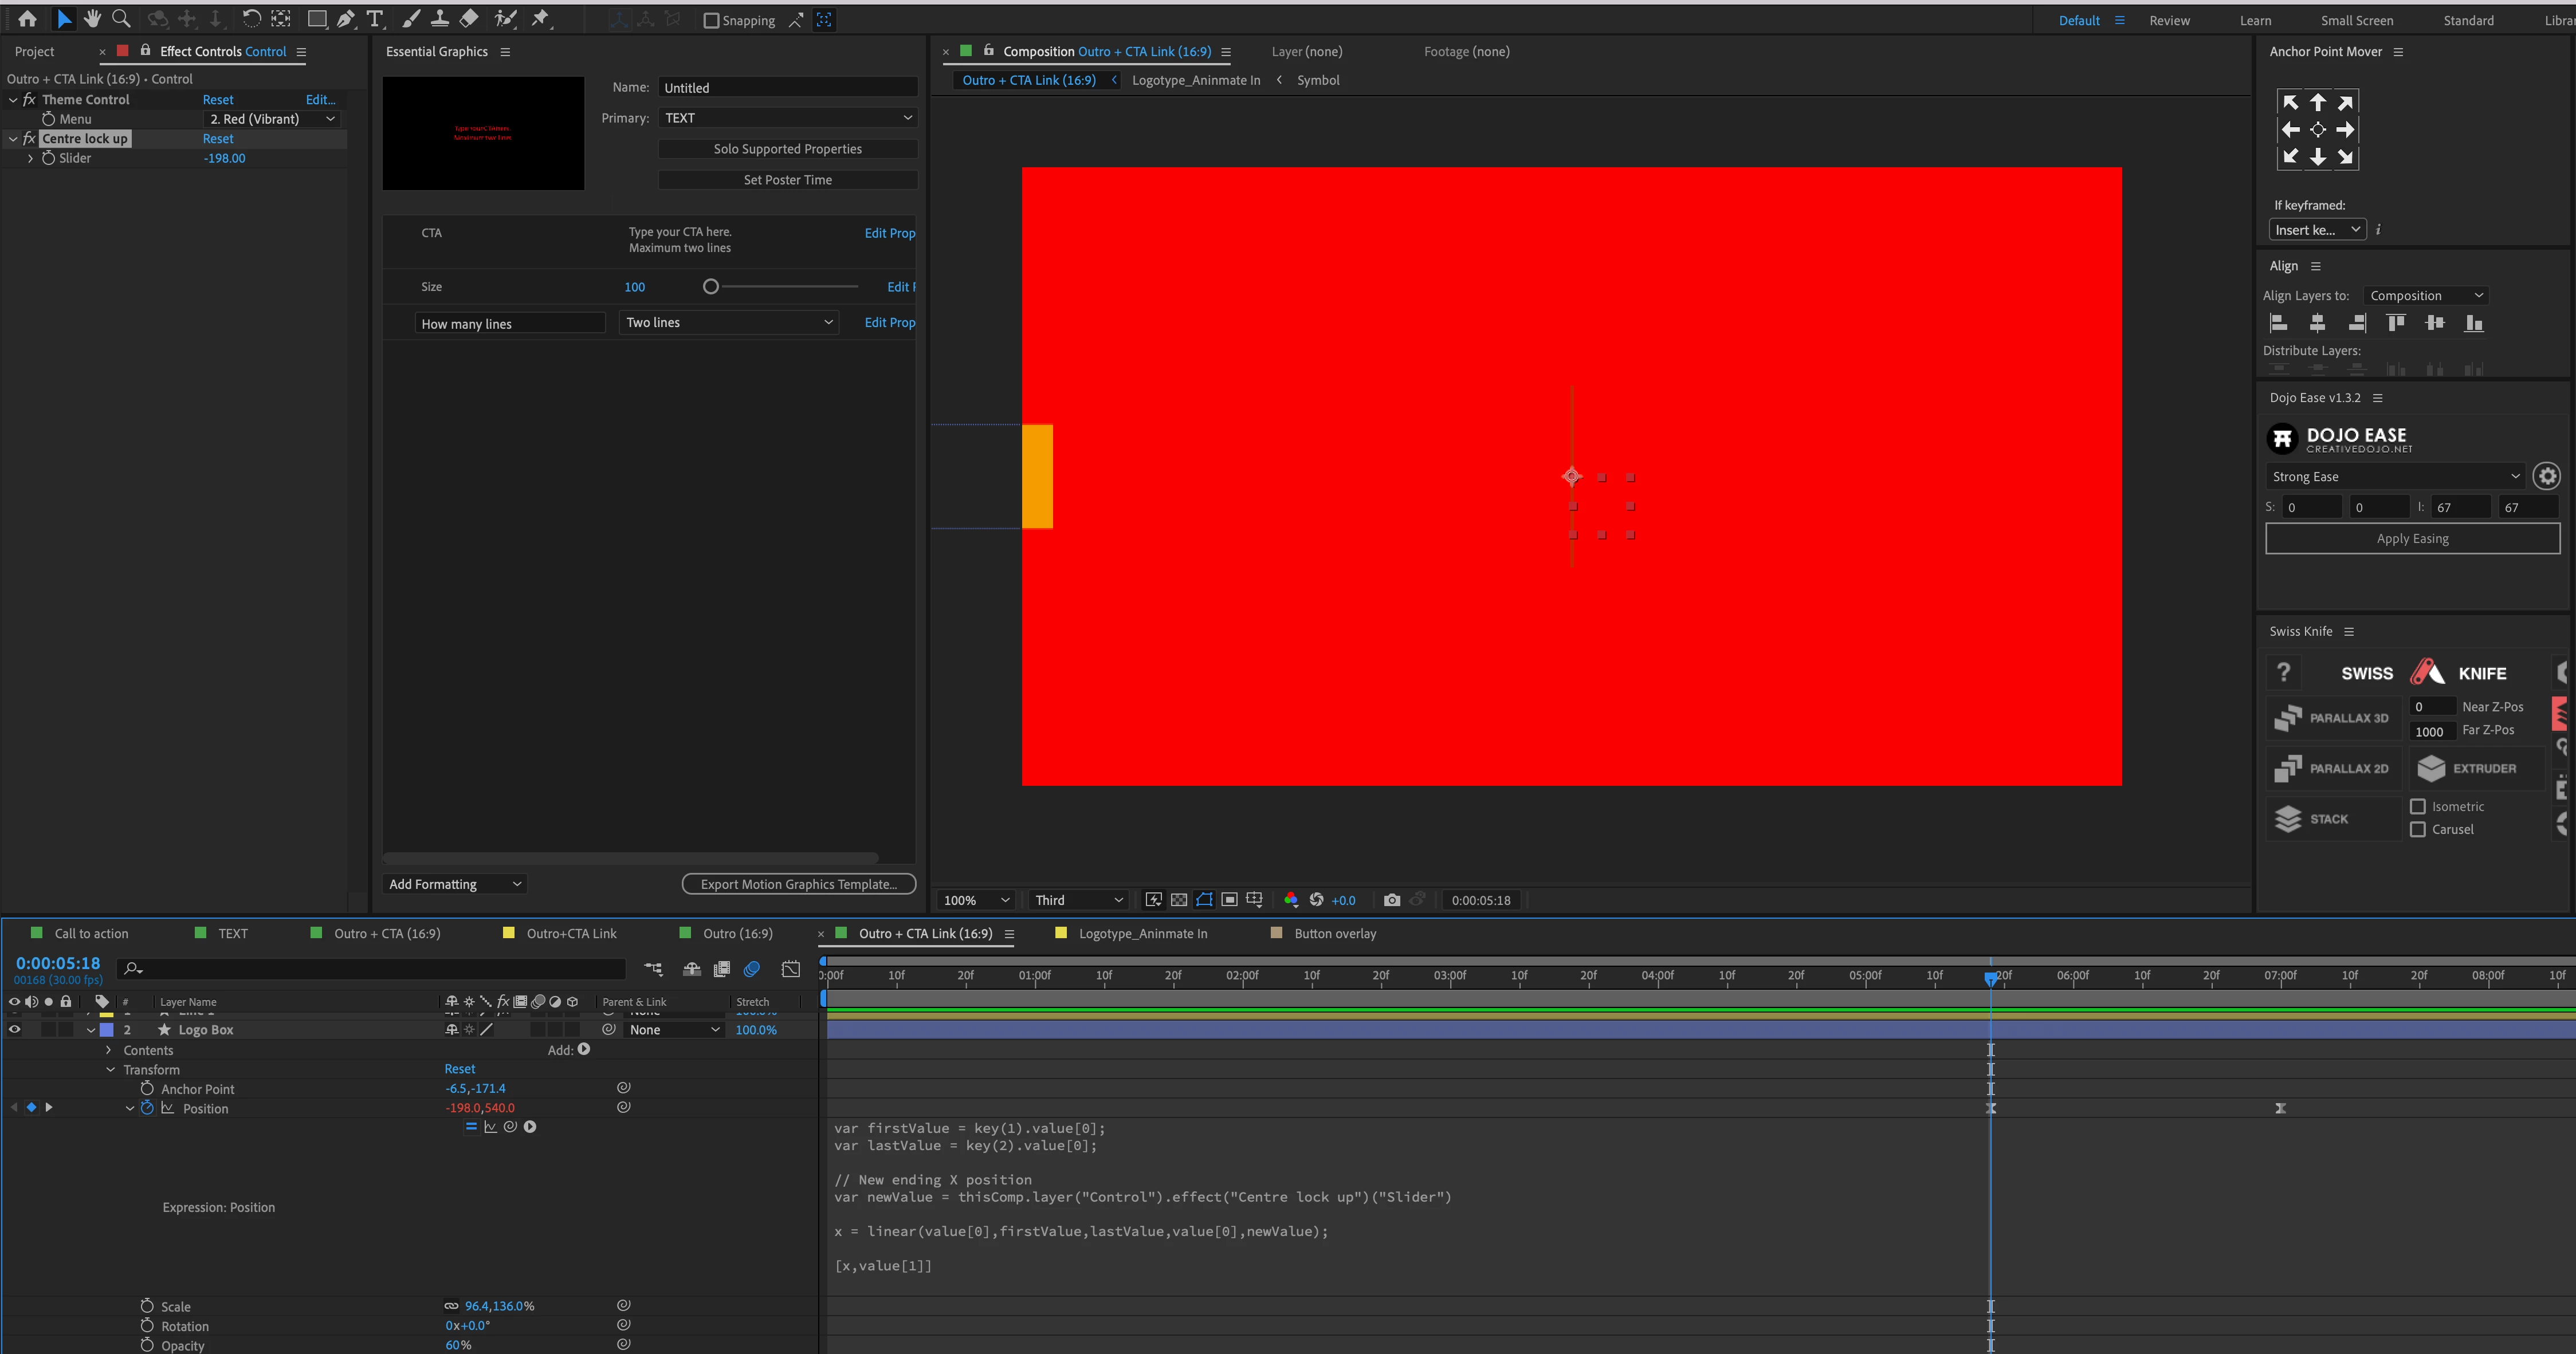
Task: Select the Pen tool
Action: pos(346,19)
